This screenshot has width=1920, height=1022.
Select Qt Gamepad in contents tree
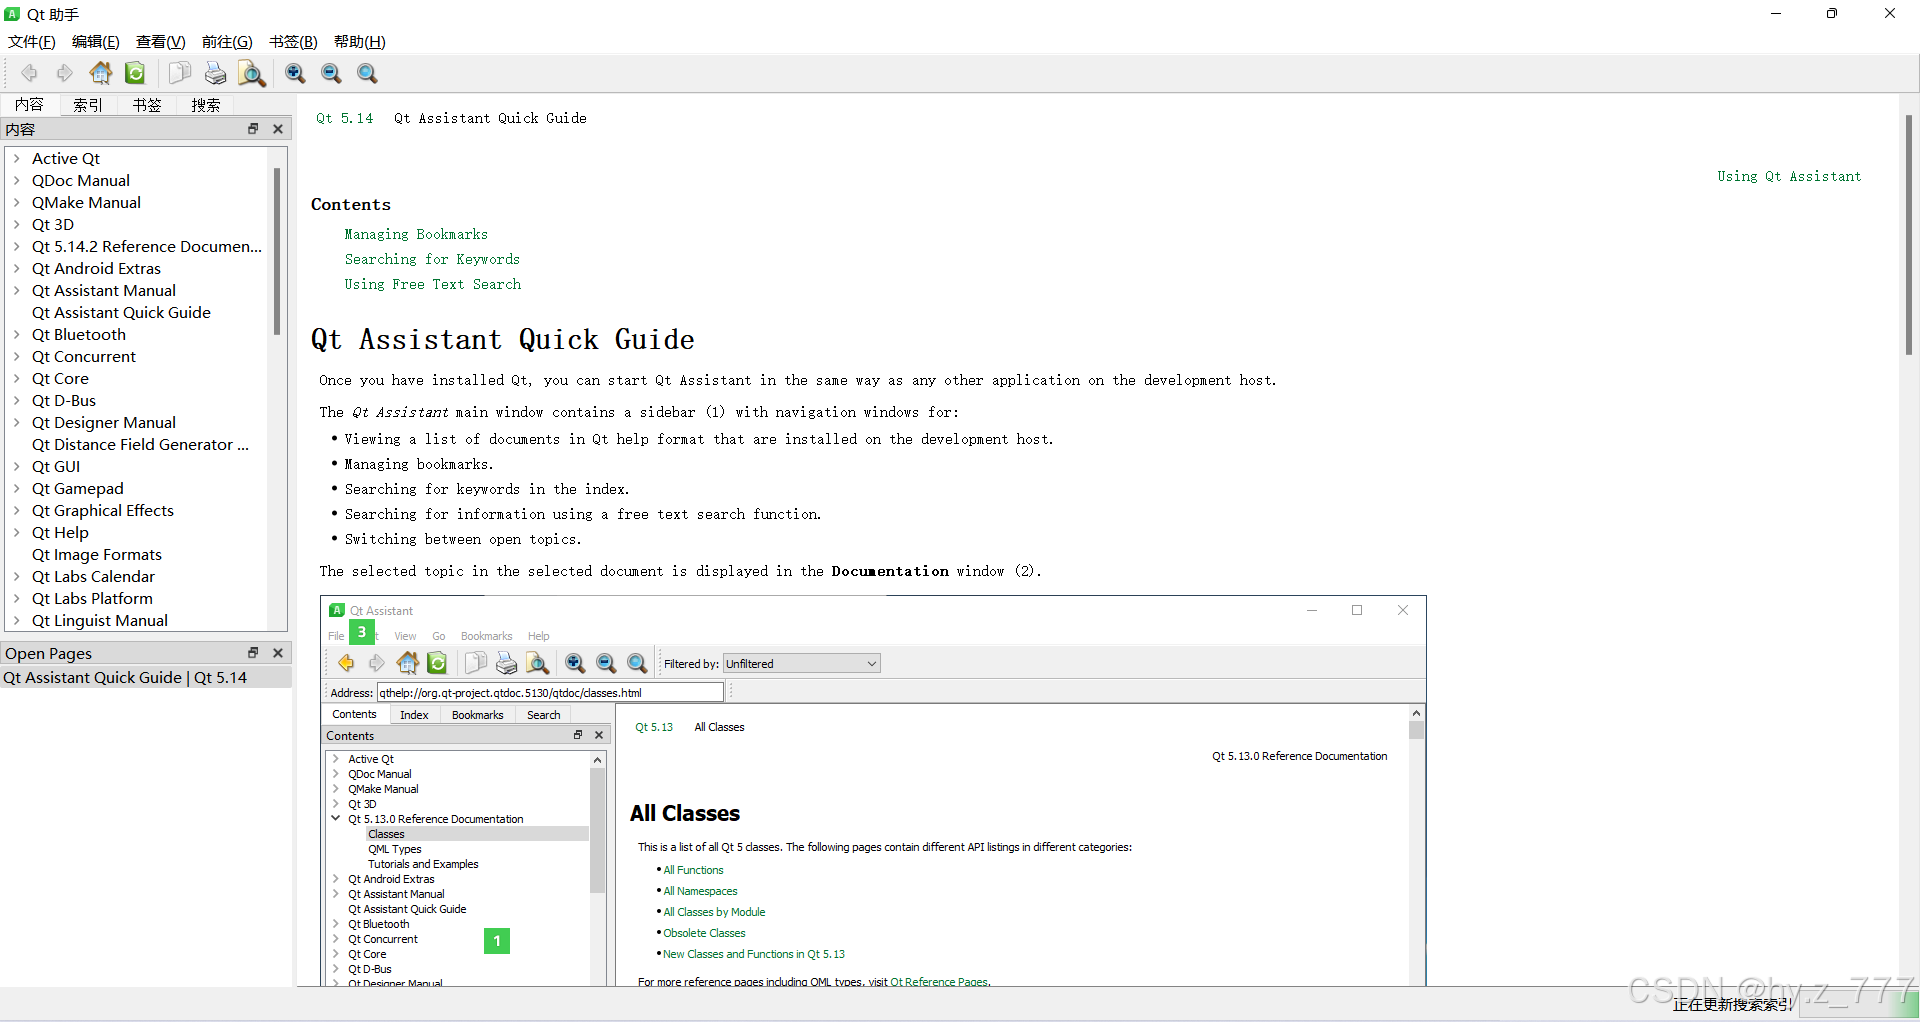pyautogui.click(x=78, y=488)
